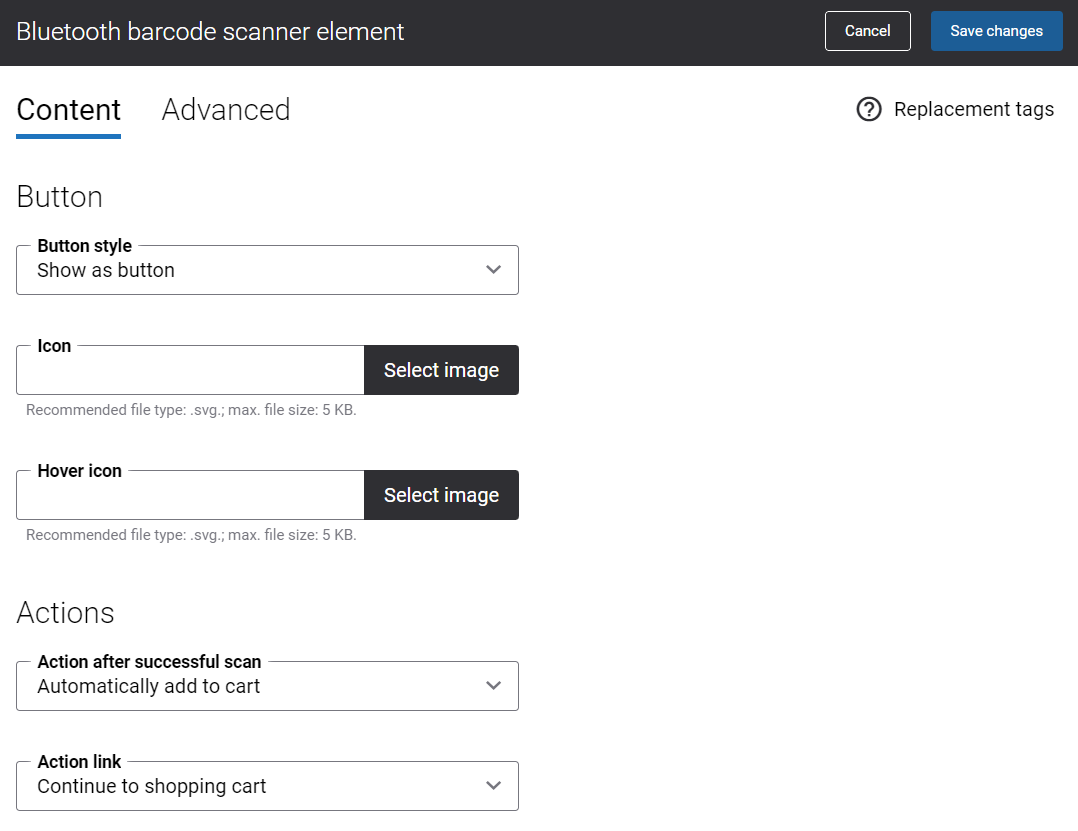The height and width of the screenshot is (831, 1078).
Task: Click the Bluetooth barcode scanner element title
Action: pos(210,31)
